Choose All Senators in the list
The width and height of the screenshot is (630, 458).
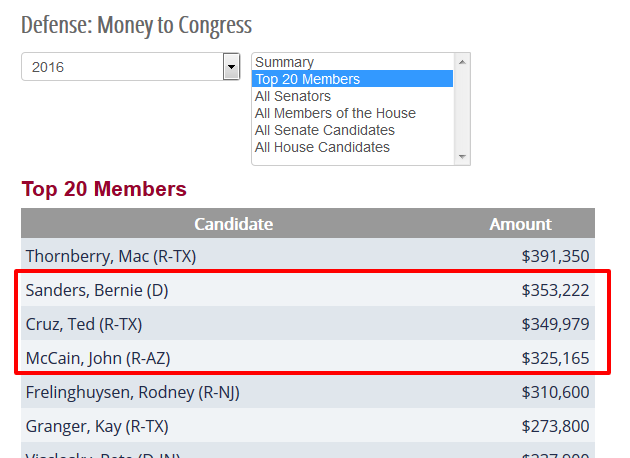[293, 96]
